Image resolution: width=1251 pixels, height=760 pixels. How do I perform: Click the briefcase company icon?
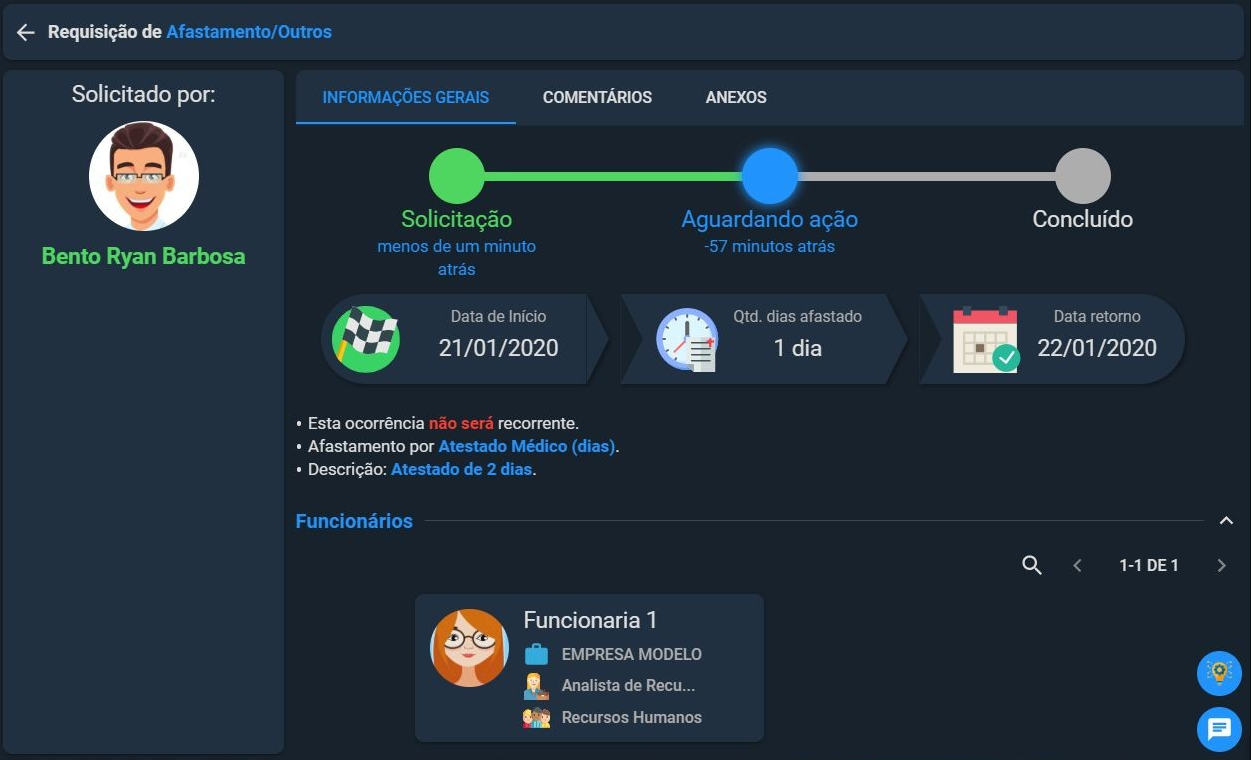pyautogui.click(x=537, y=655)
